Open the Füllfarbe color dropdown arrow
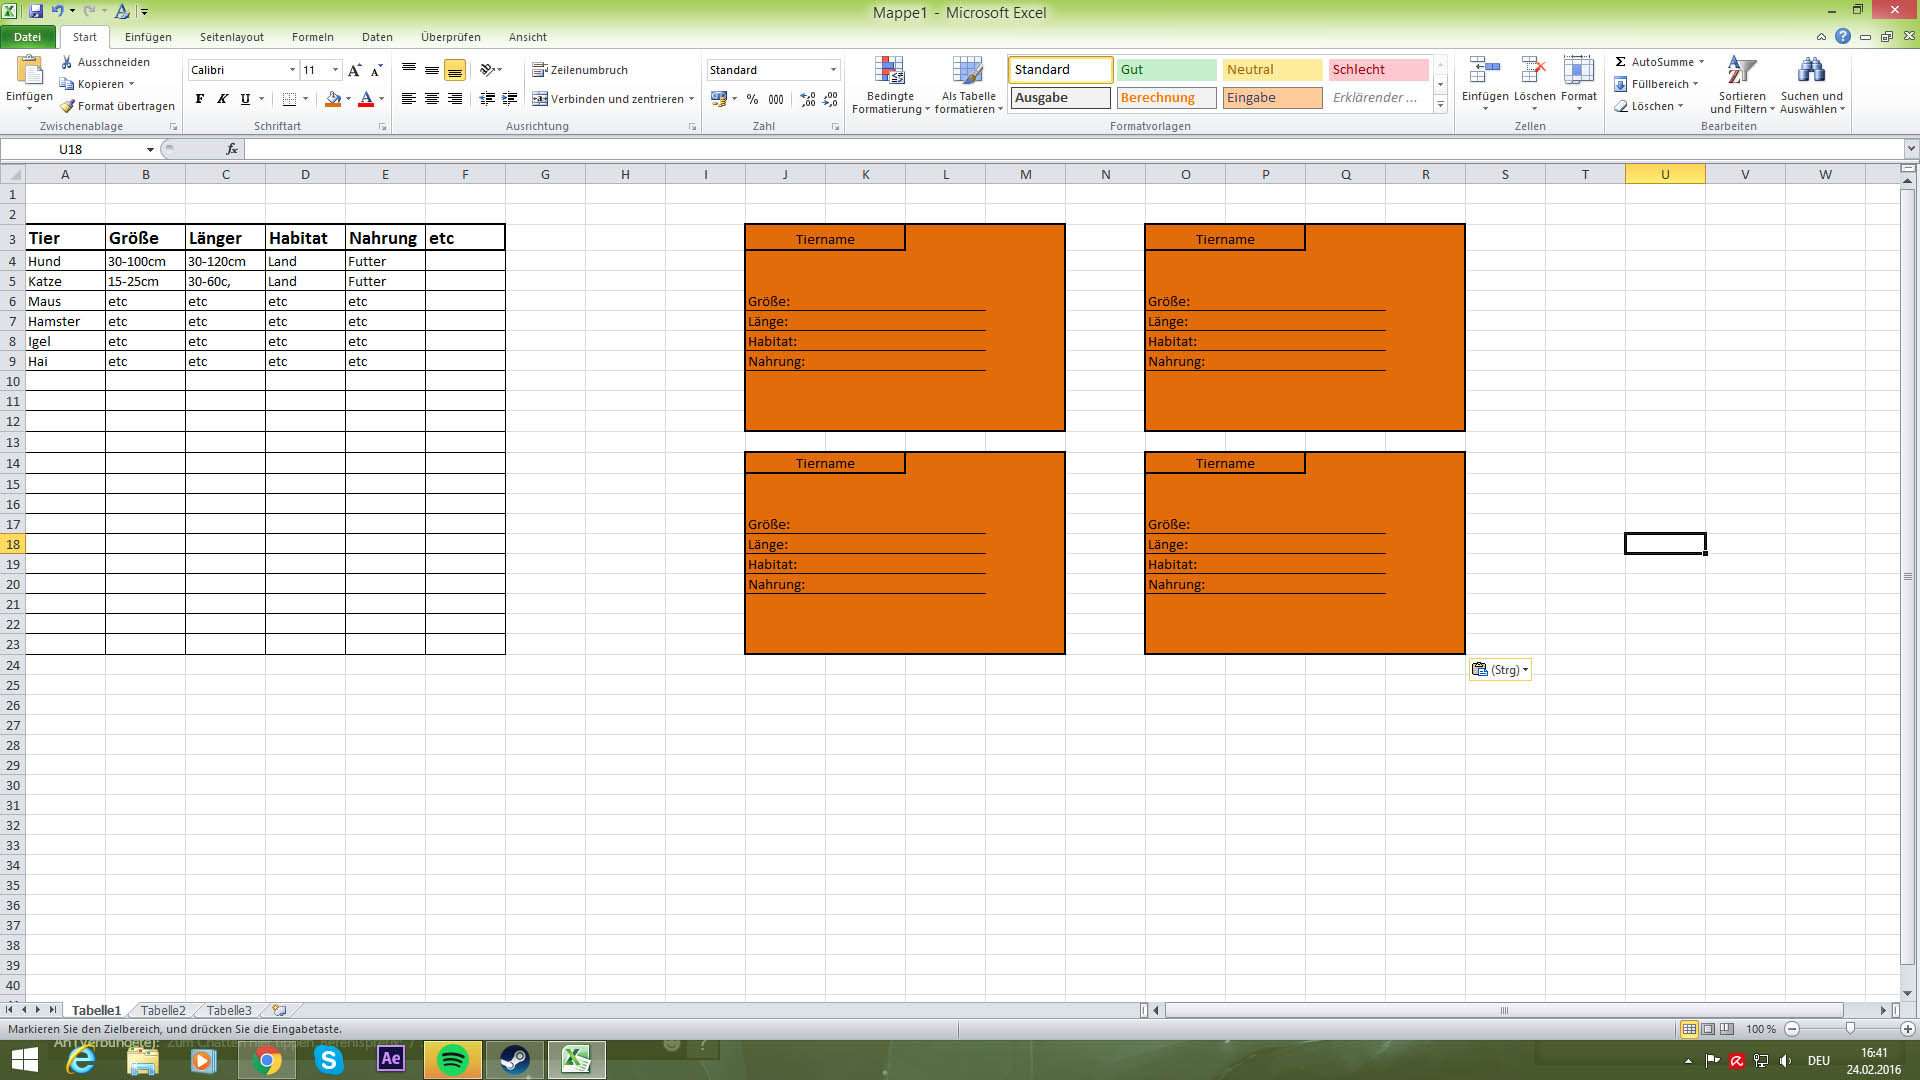1920x1080 pixels. [x=347, y=99]
